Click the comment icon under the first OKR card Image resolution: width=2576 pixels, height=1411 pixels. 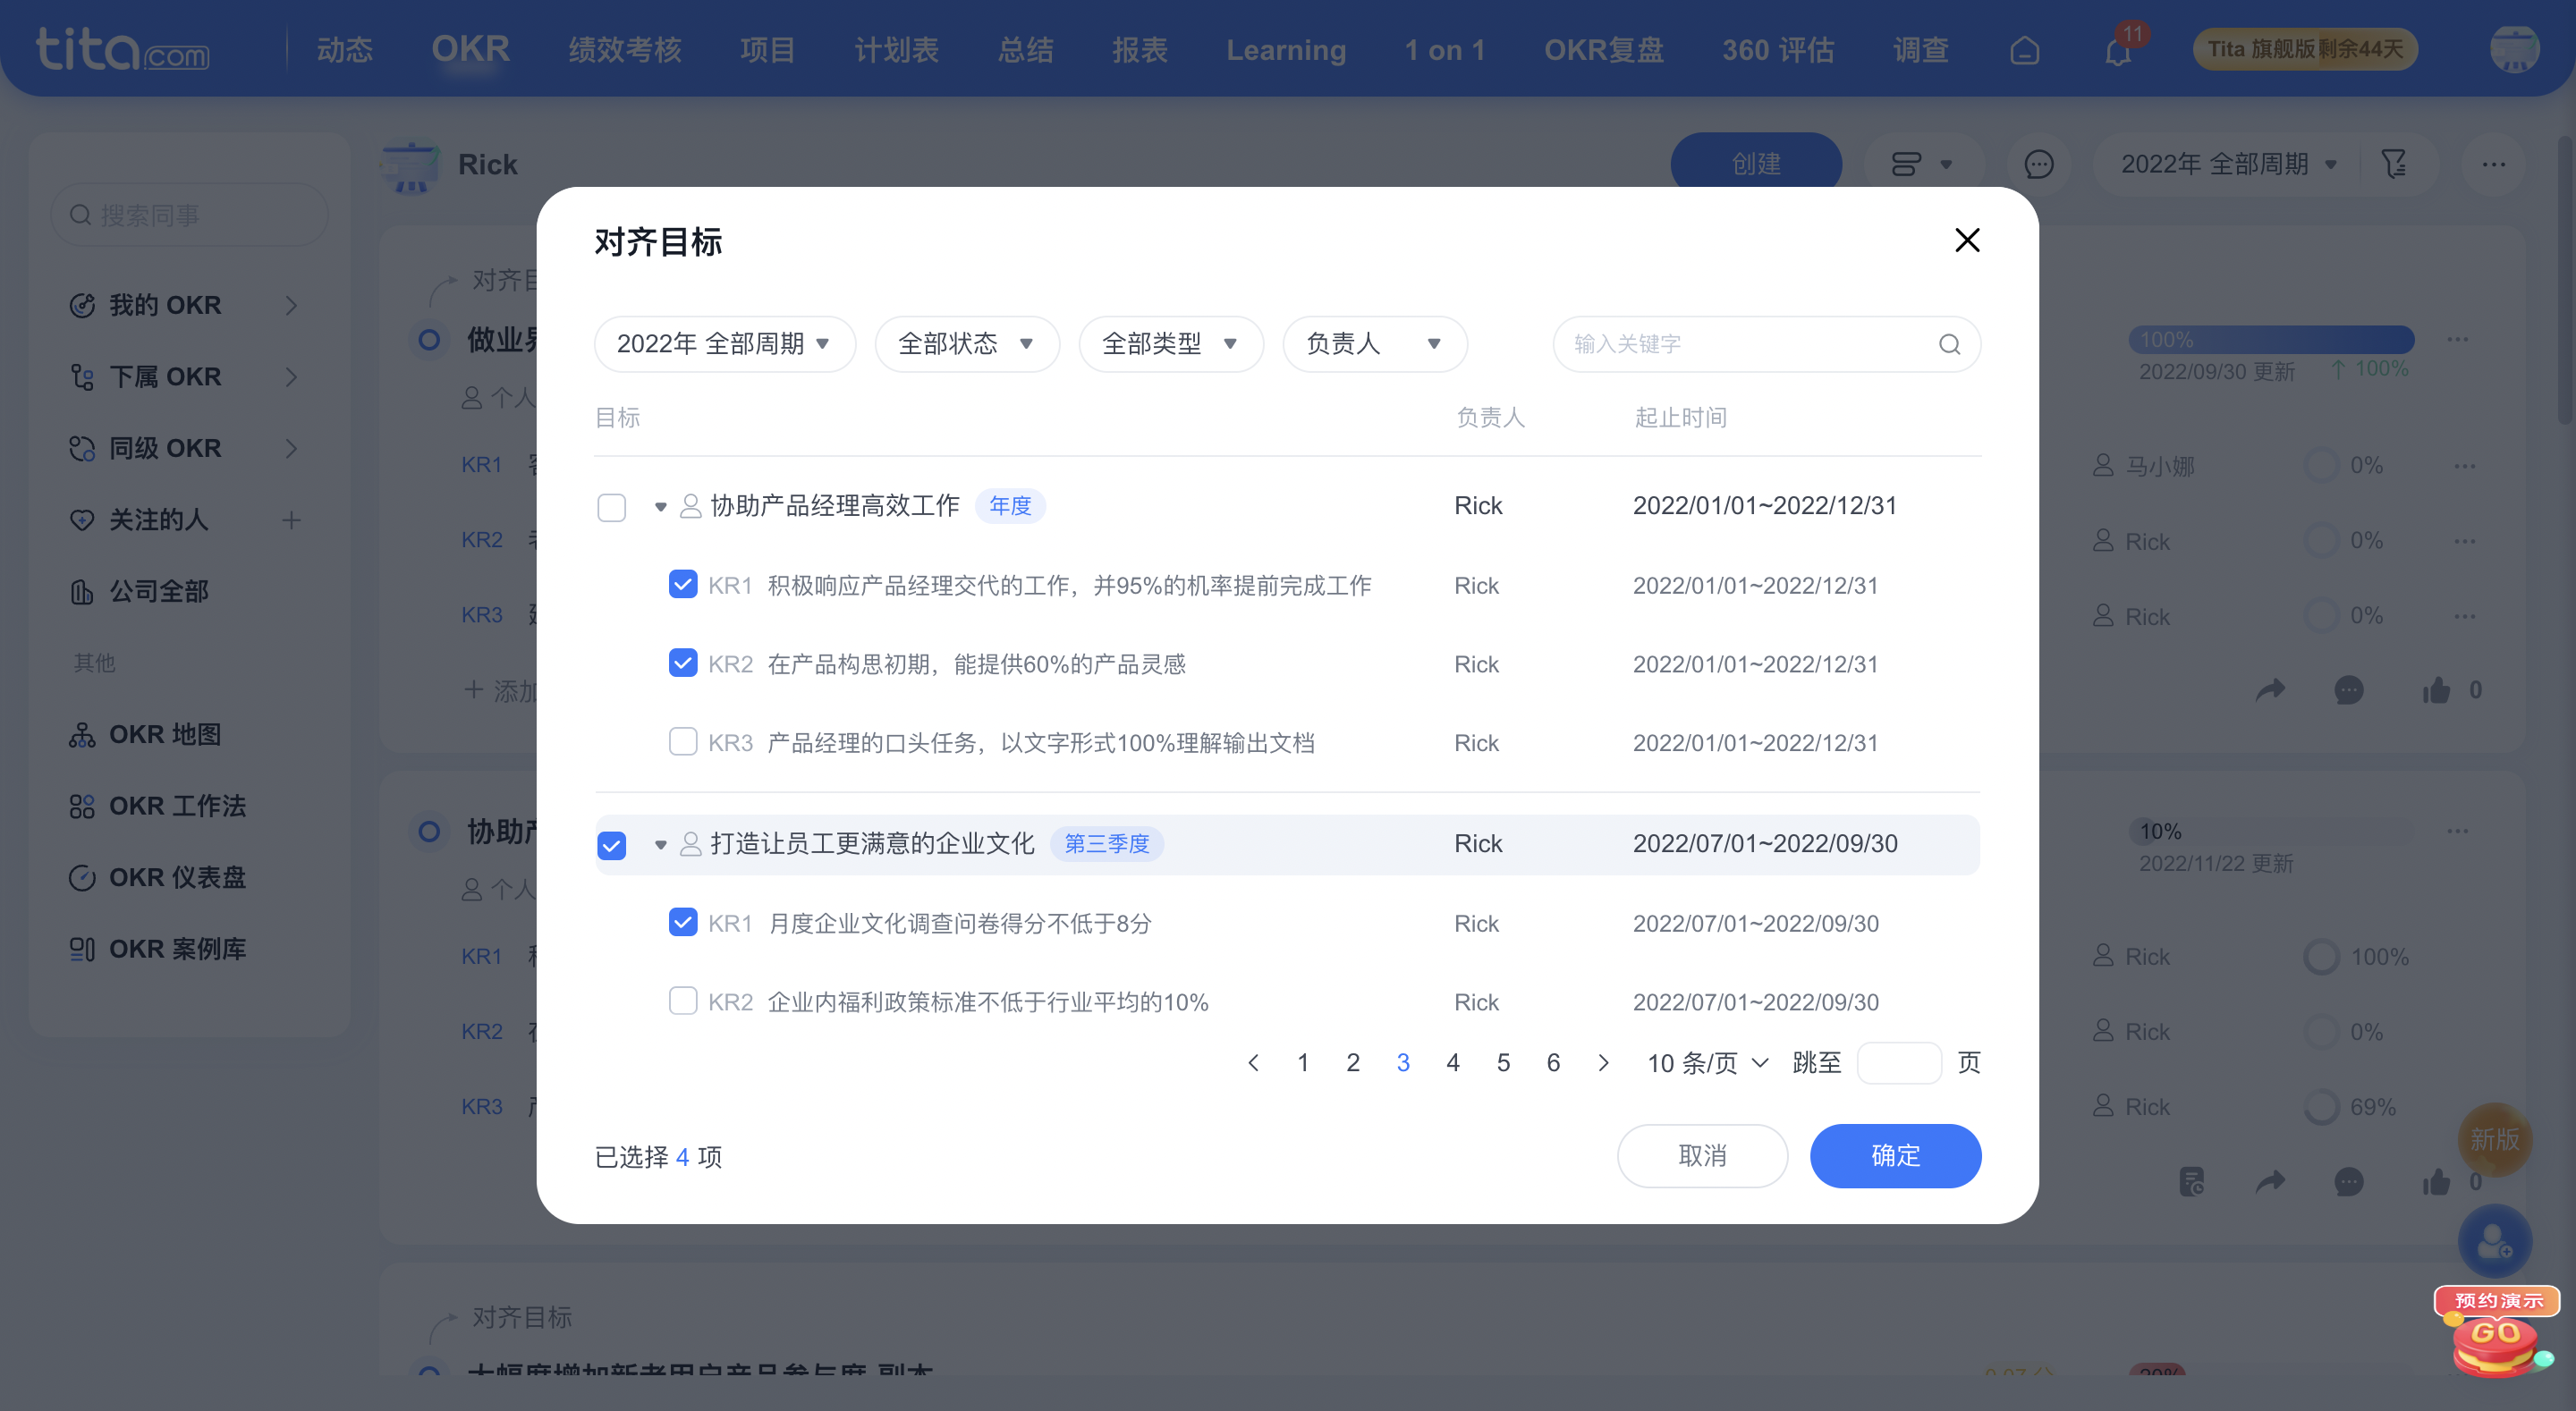tap(2348, 690)
